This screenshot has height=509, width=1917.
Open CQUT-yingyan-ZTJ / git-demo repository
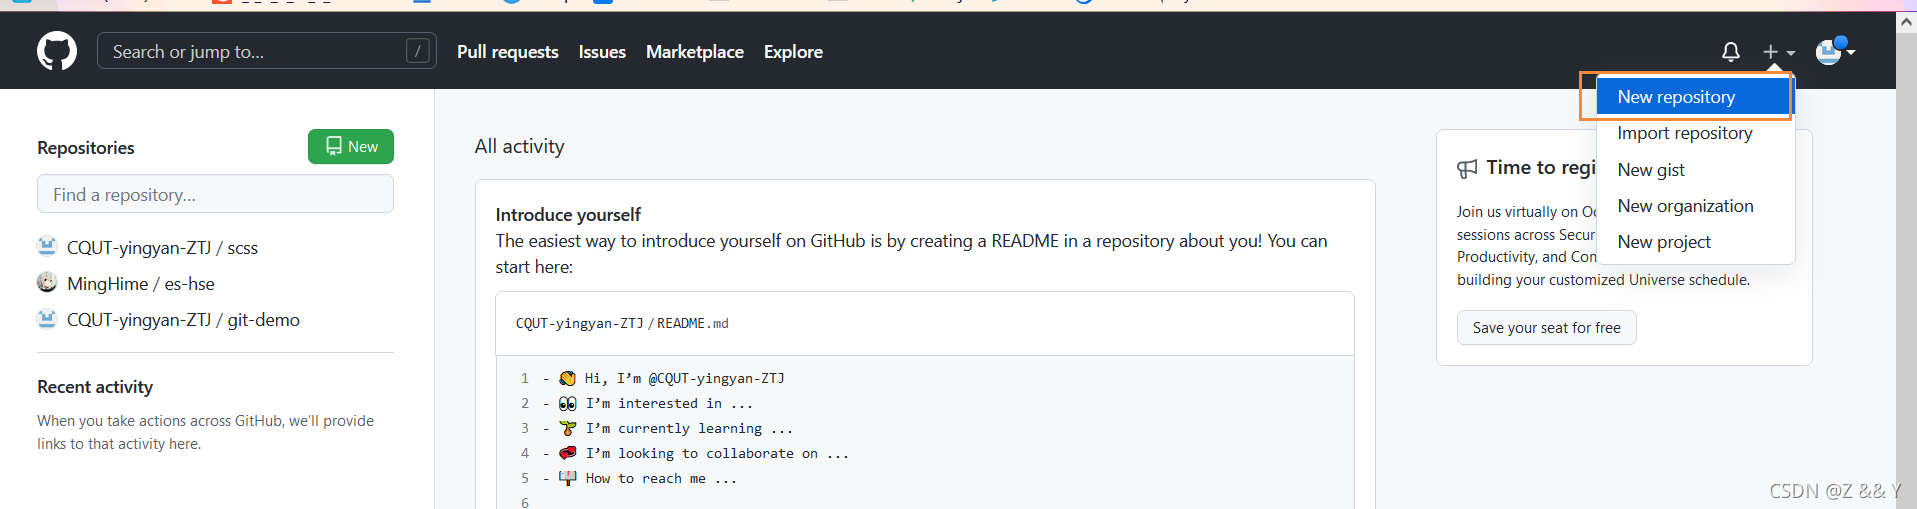183,320
